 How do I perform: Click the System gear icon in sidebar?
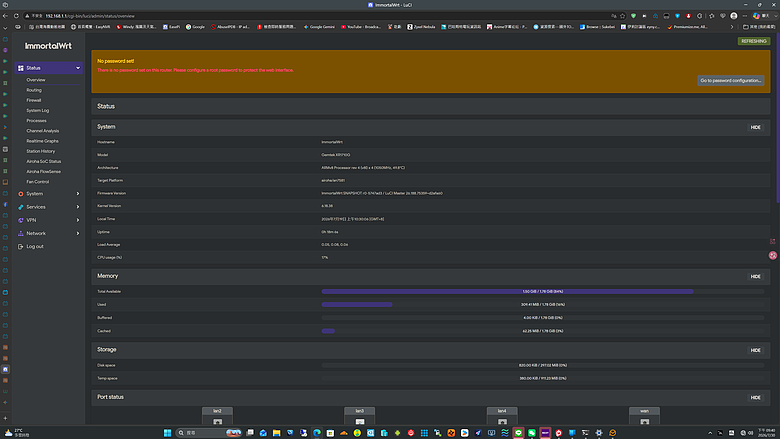(x=20, y=194)
